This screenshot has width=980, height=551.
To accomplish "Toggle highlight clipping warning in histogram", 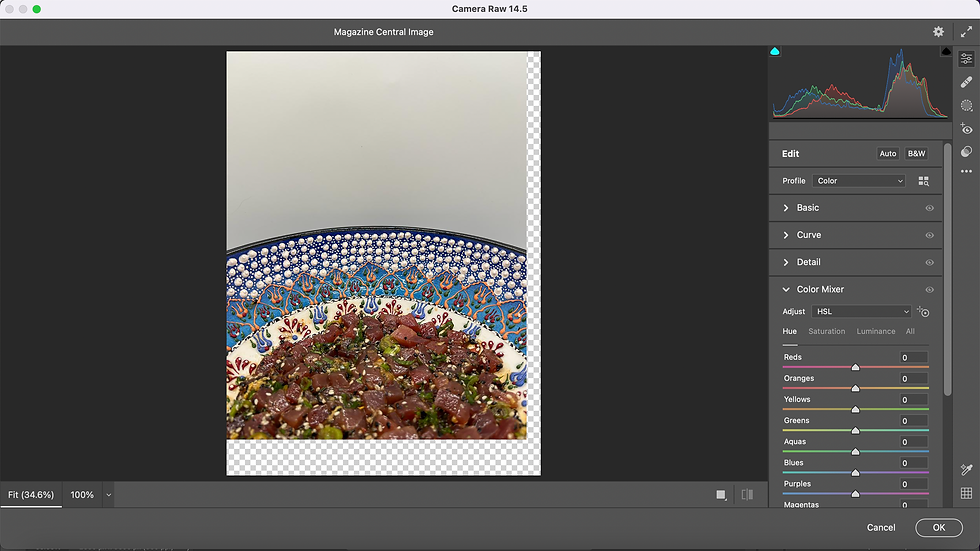I will [x=946, y=51].
